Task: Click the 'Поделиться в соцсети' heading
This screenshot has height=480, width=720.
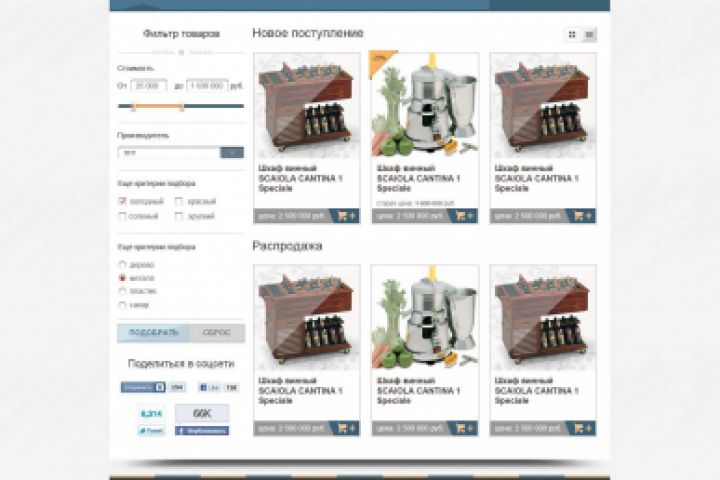Action: click(x=181, y=364)
